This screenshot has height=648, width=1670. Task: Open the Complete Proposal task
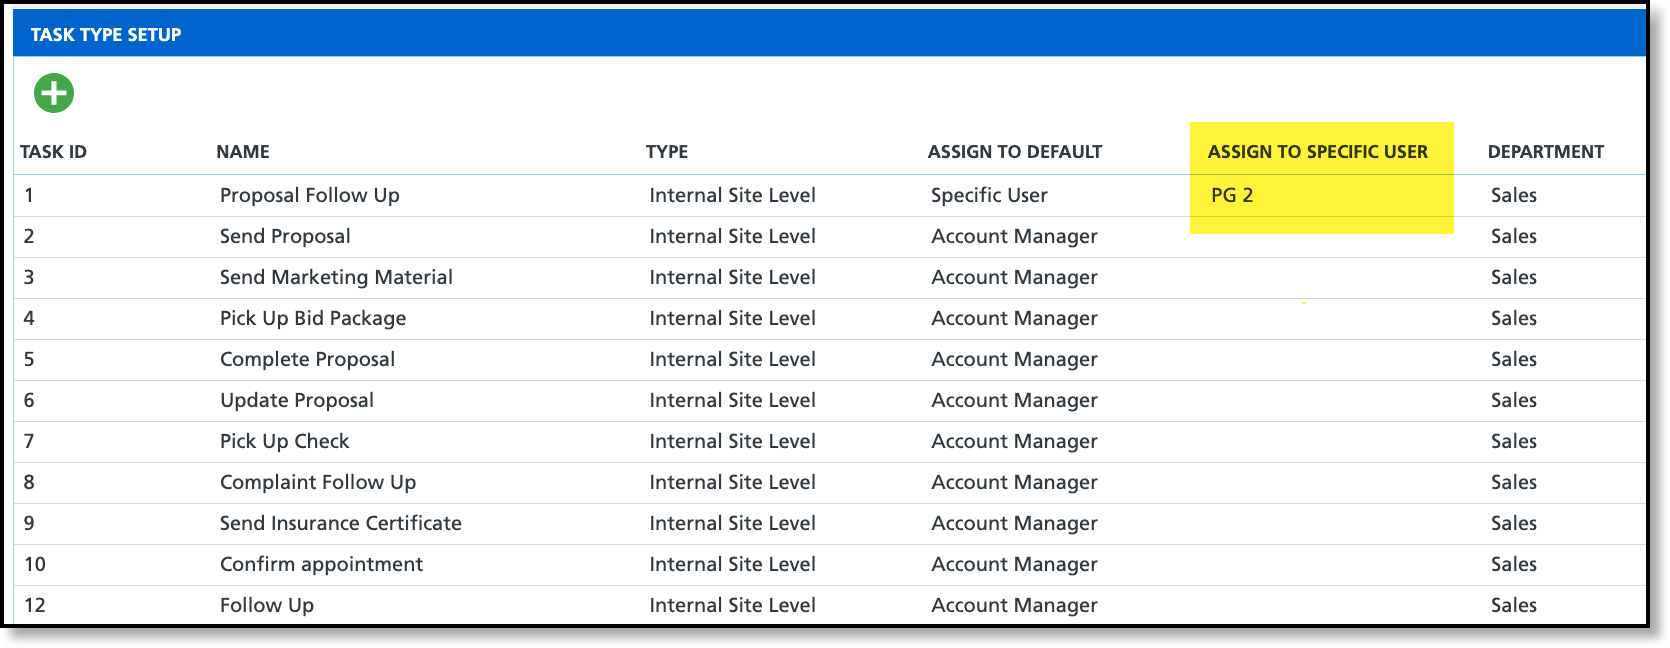pos(307,359)
